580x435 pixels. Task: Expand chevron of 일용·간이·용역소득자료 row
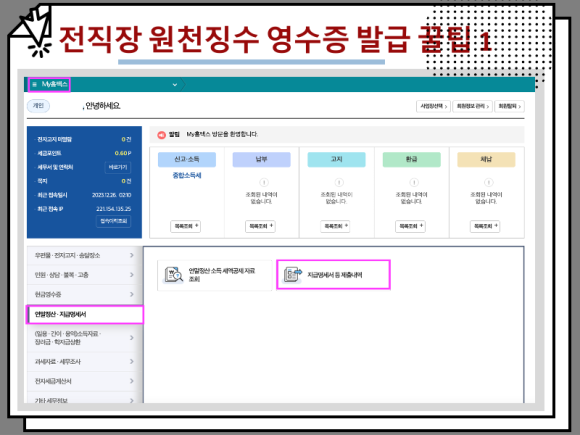pyautogui.click(x=132, y=338)
